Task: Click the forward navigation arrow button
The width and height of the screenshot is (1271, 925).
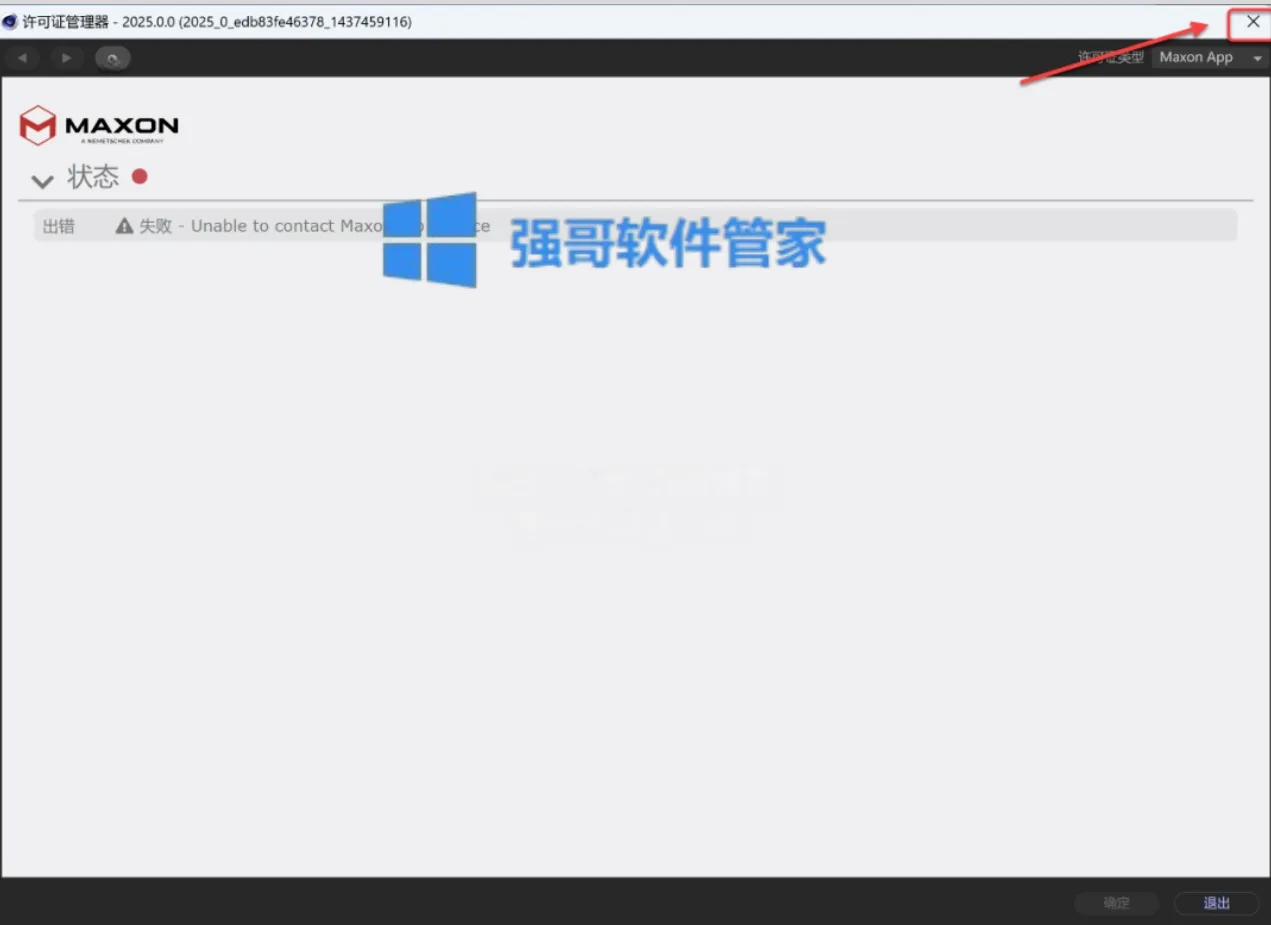Action: click(x=67, y=58)
